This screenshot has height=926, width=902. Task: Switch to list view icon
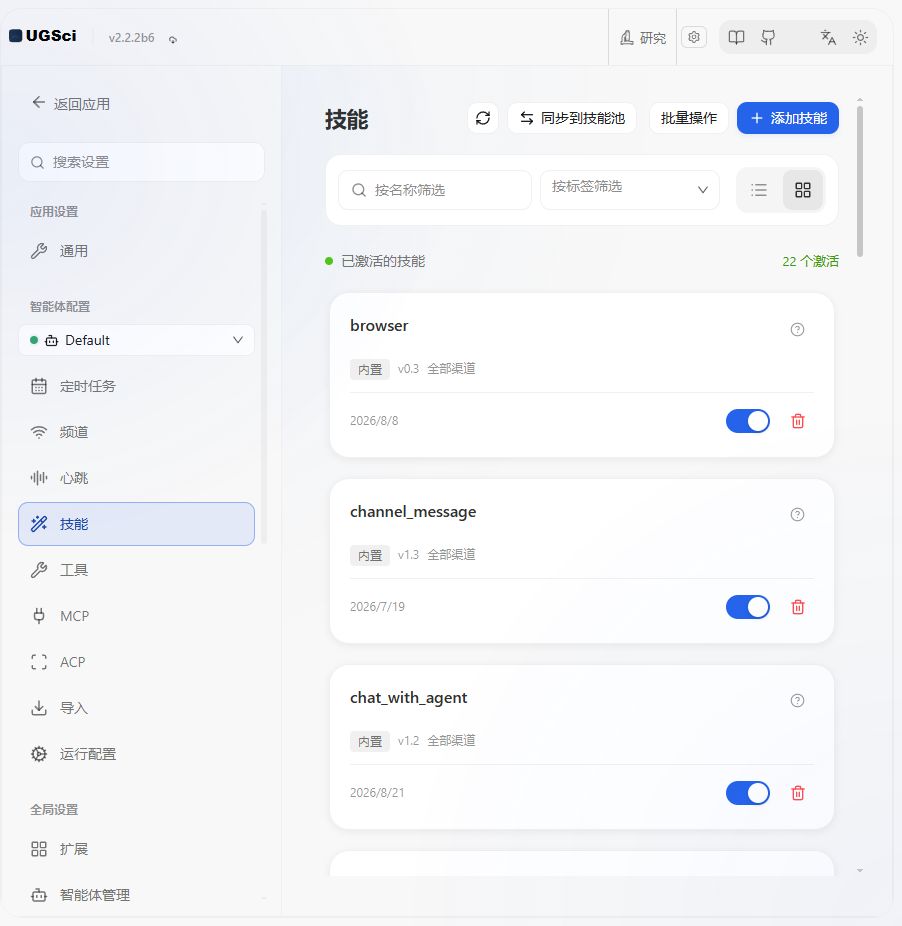(759, 190)
